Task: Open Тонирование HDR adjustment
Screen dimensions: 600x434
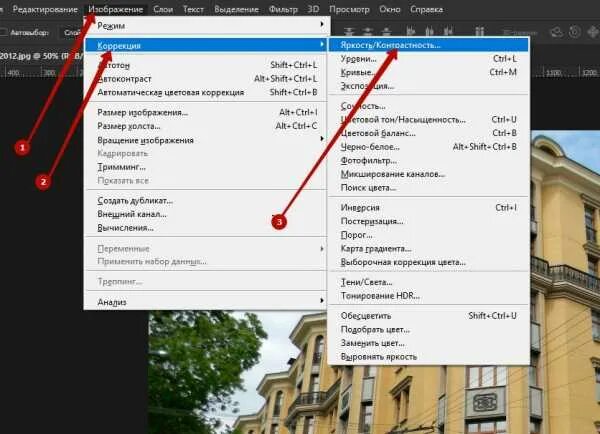Action: (x=429, y=295)
